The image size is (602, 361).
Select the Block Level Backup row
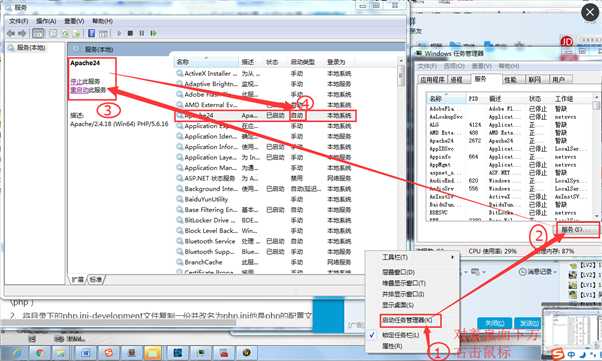click(x=265, y=230)
